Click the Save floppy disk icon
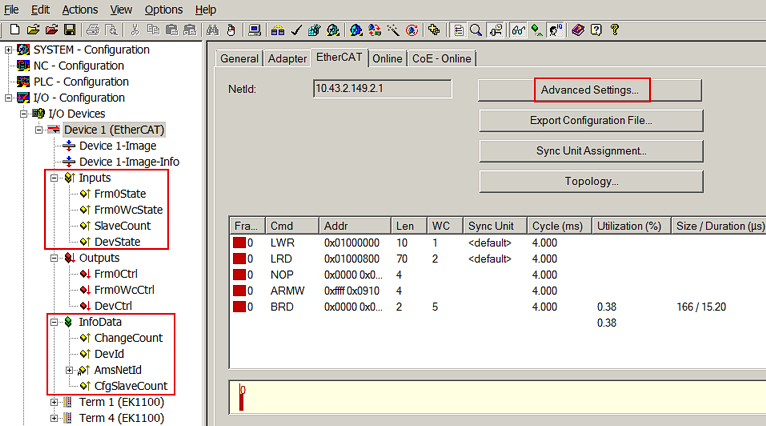Viewport: 766px width, 426px height. tap(70, 30)
